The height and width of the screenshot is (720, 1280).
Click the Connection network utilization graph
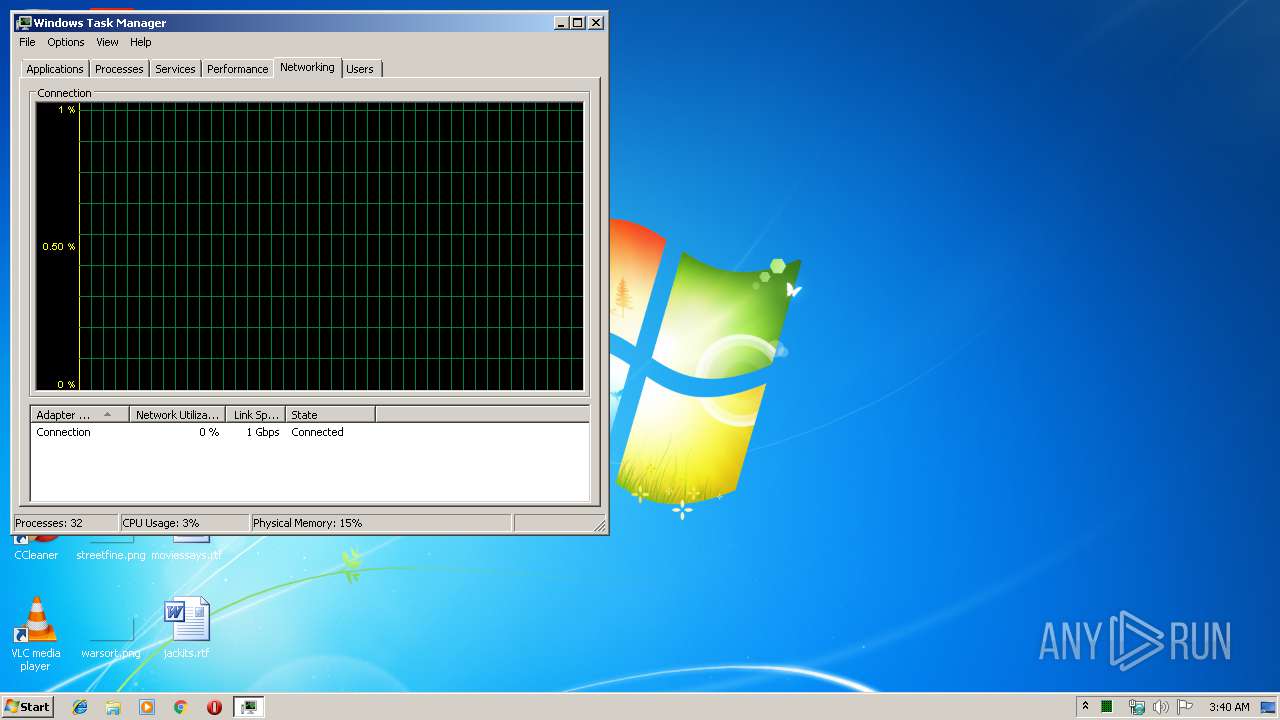tap(310, 246)
